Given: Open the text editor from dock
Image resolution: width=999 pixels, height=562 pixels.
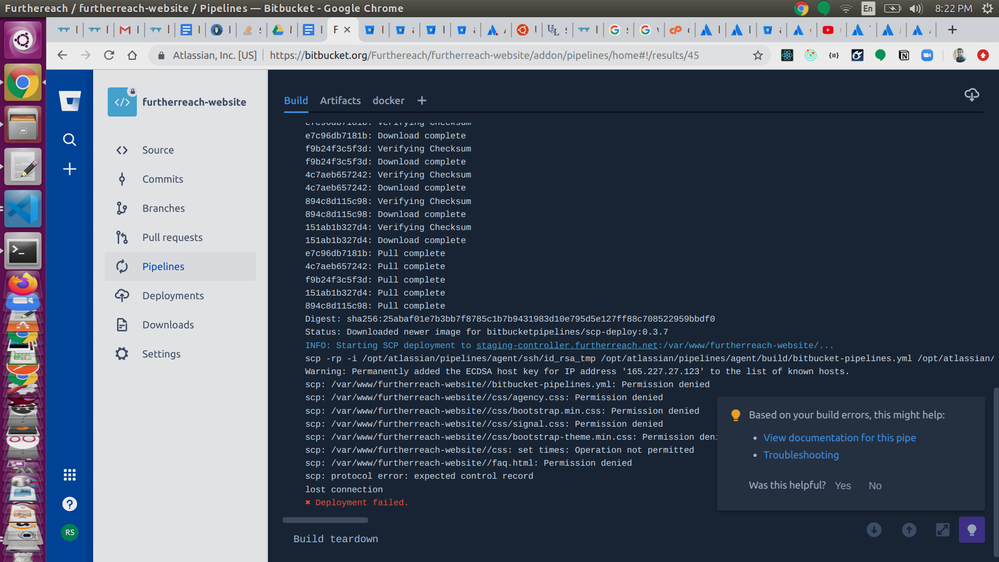Looking at the screenshot, I should pyautogui.click(x=23, y=167).
